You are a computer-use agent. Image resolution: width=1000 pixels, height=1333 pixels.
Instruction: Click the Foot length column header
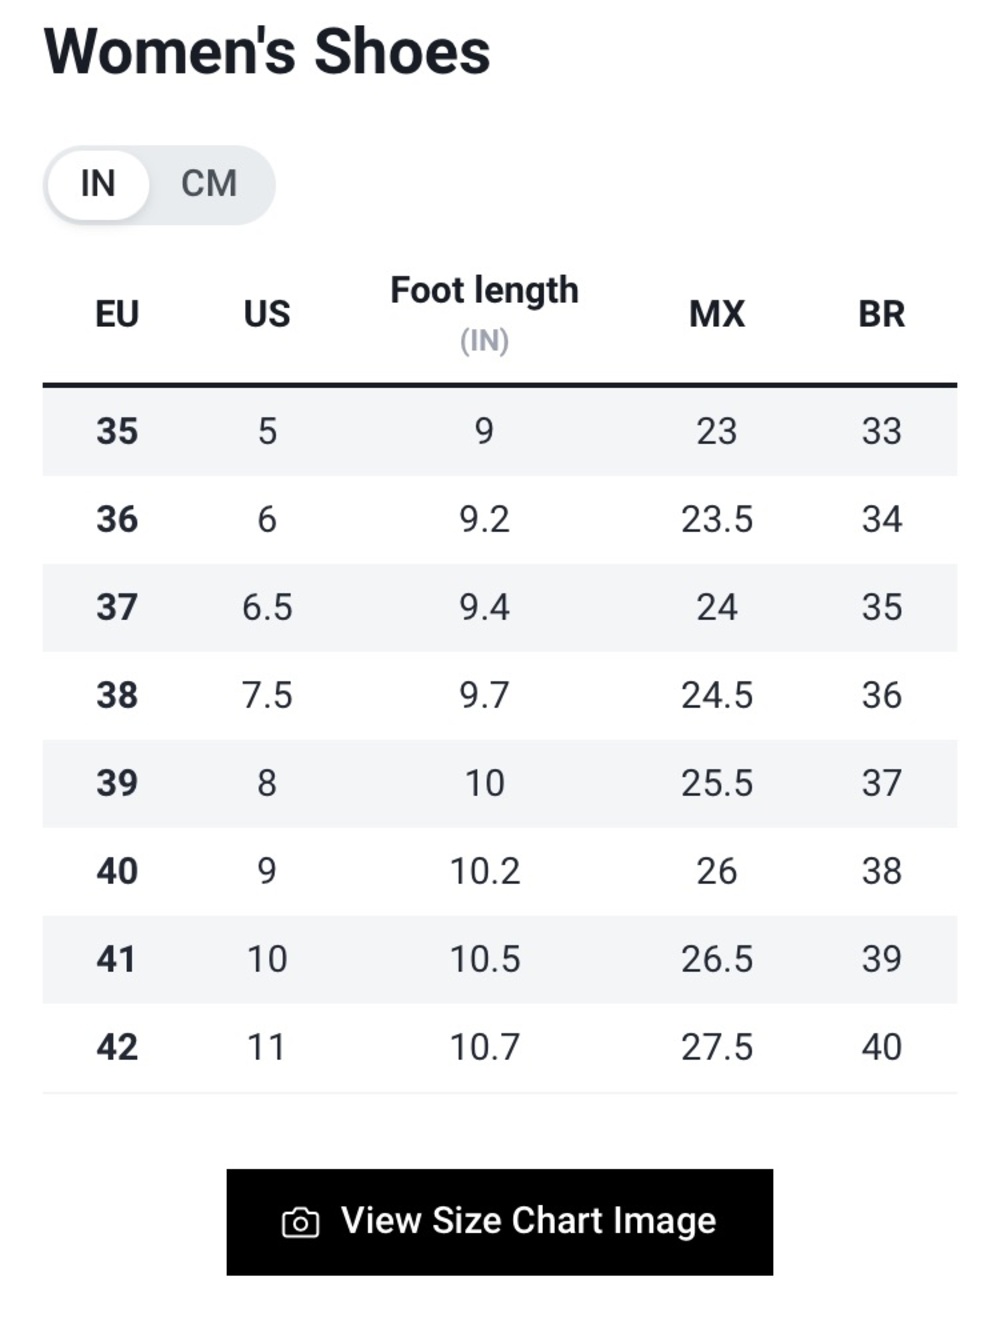click(x=484, y=290)
